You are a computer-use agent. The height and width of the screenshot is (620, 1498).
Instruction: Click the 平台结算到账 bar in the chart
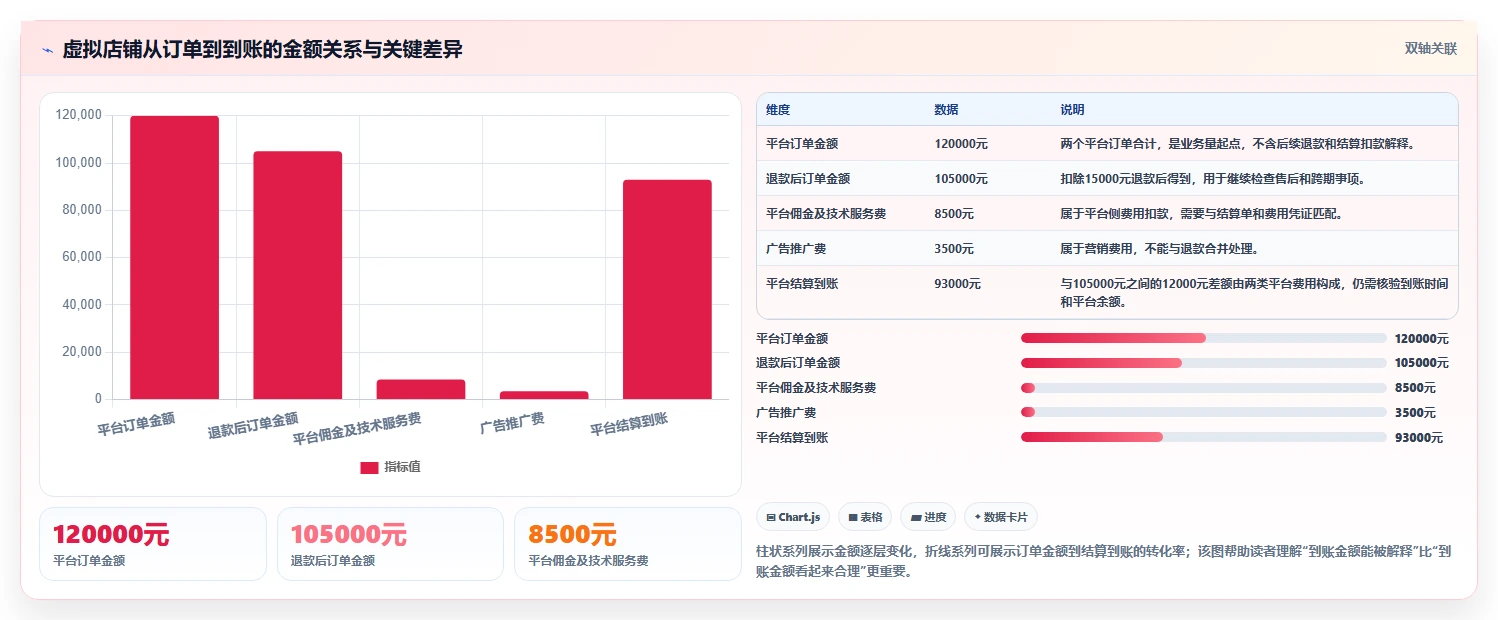667,290
